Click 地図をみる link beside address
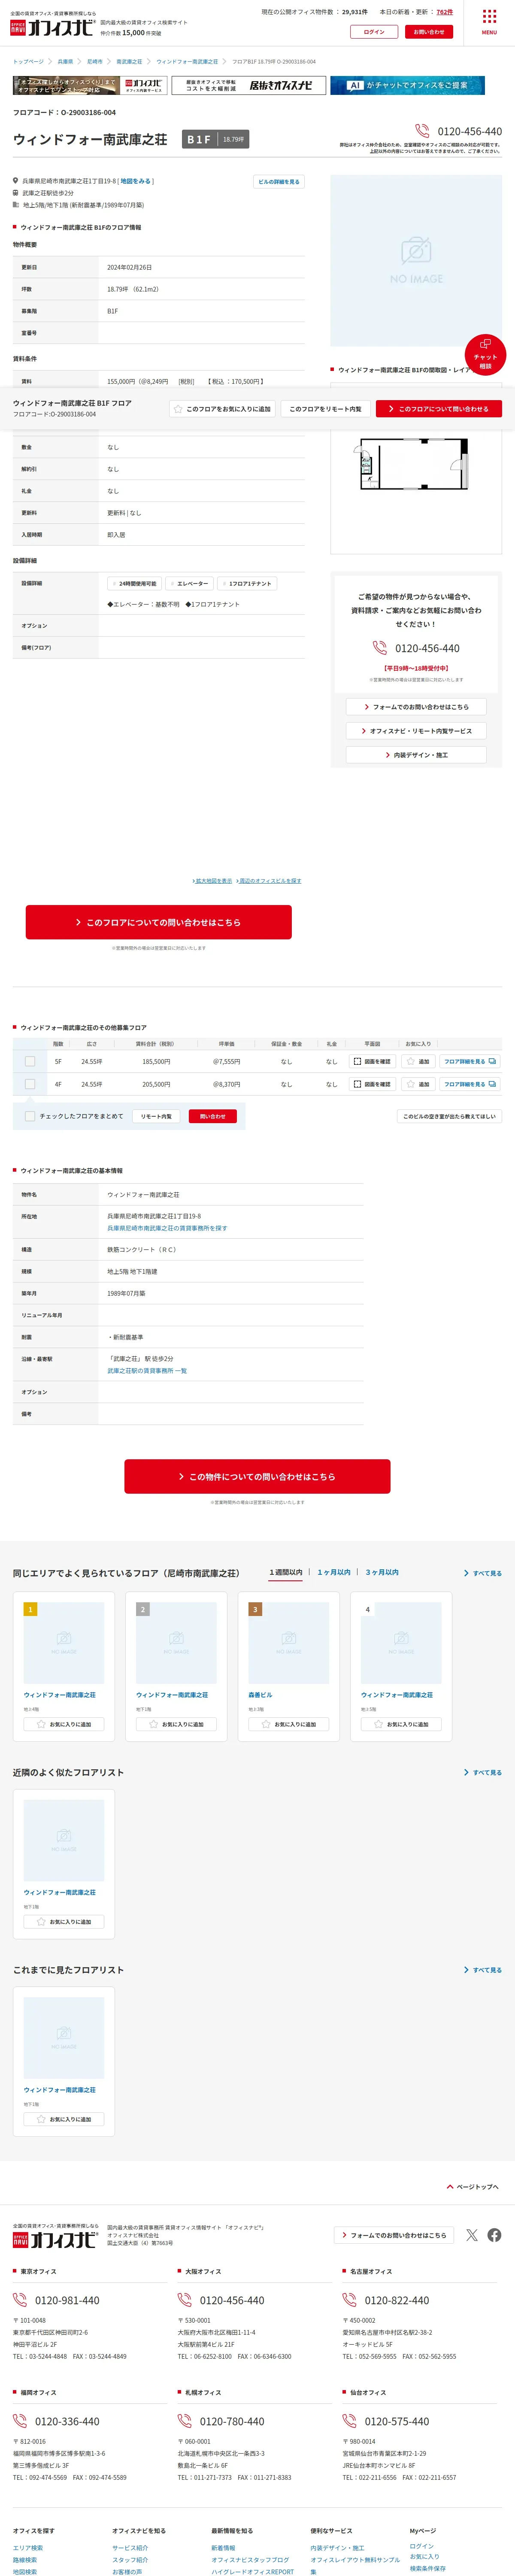 coord(136,181)
